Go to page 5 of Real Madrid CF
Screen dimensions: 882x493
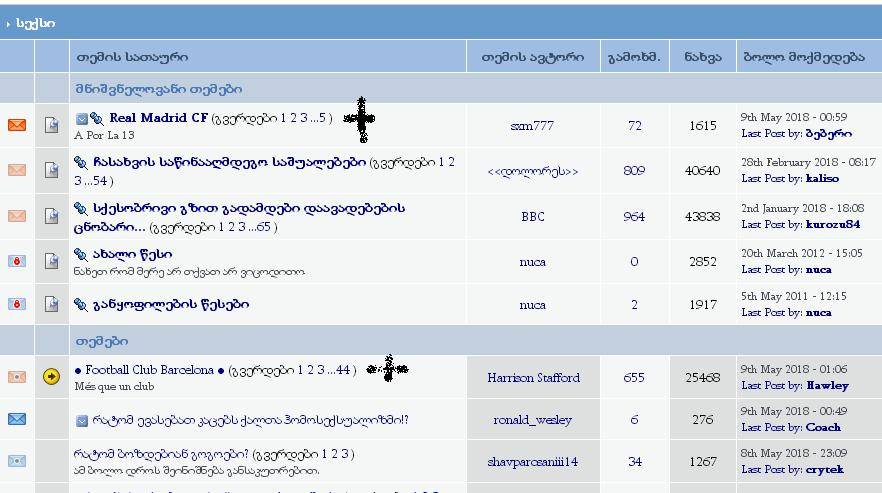coord(322,118)
